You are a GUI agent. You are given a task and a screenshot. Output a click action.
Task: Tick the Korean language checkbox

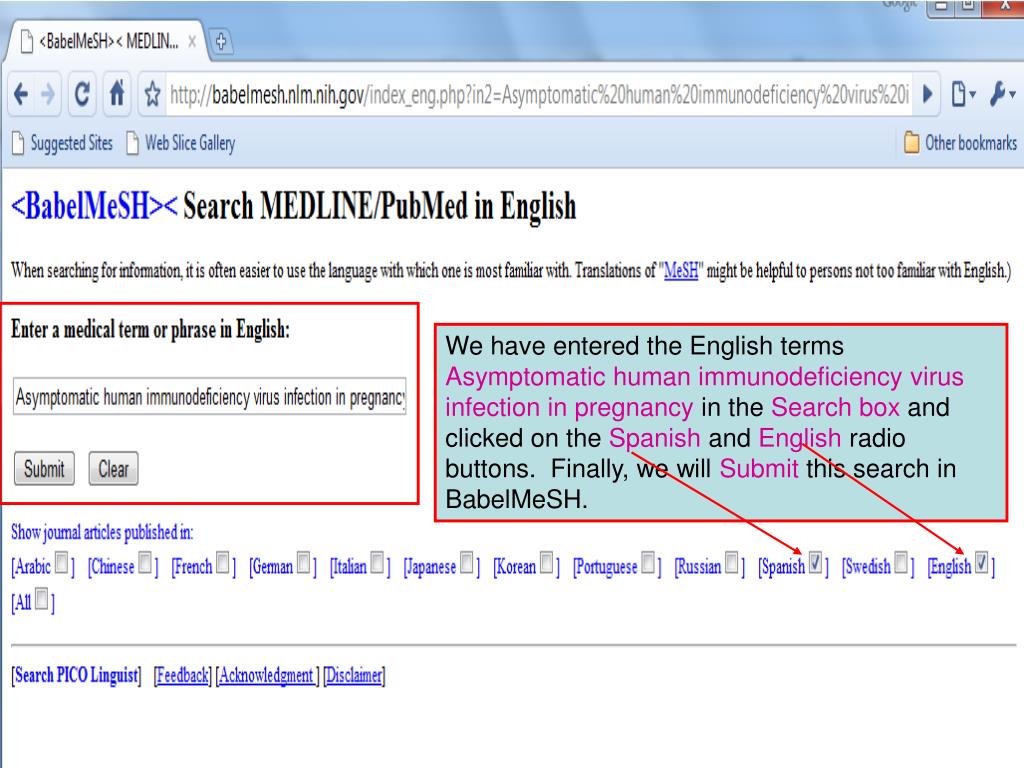click(x=547, y=562)
